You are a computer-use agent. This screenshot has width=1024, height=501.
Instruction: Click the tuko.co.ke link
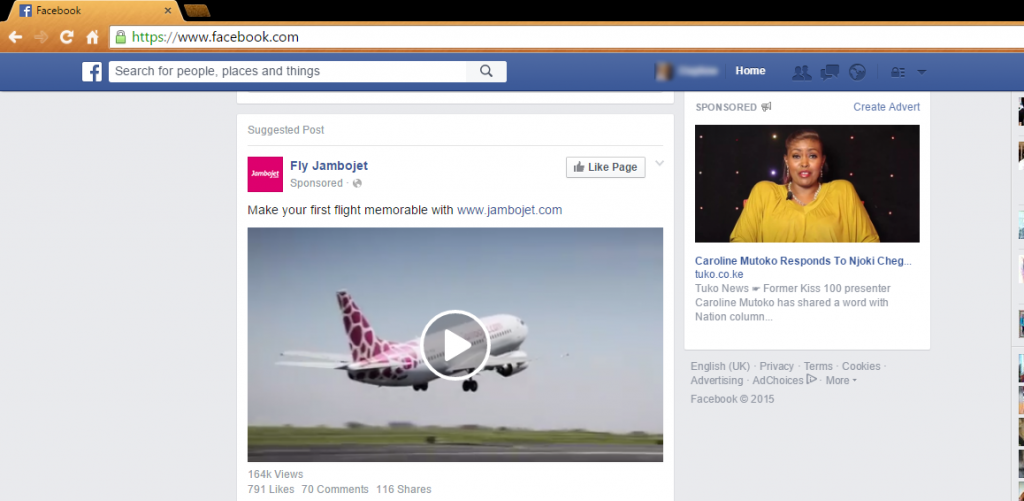click(x=719, y=274)
